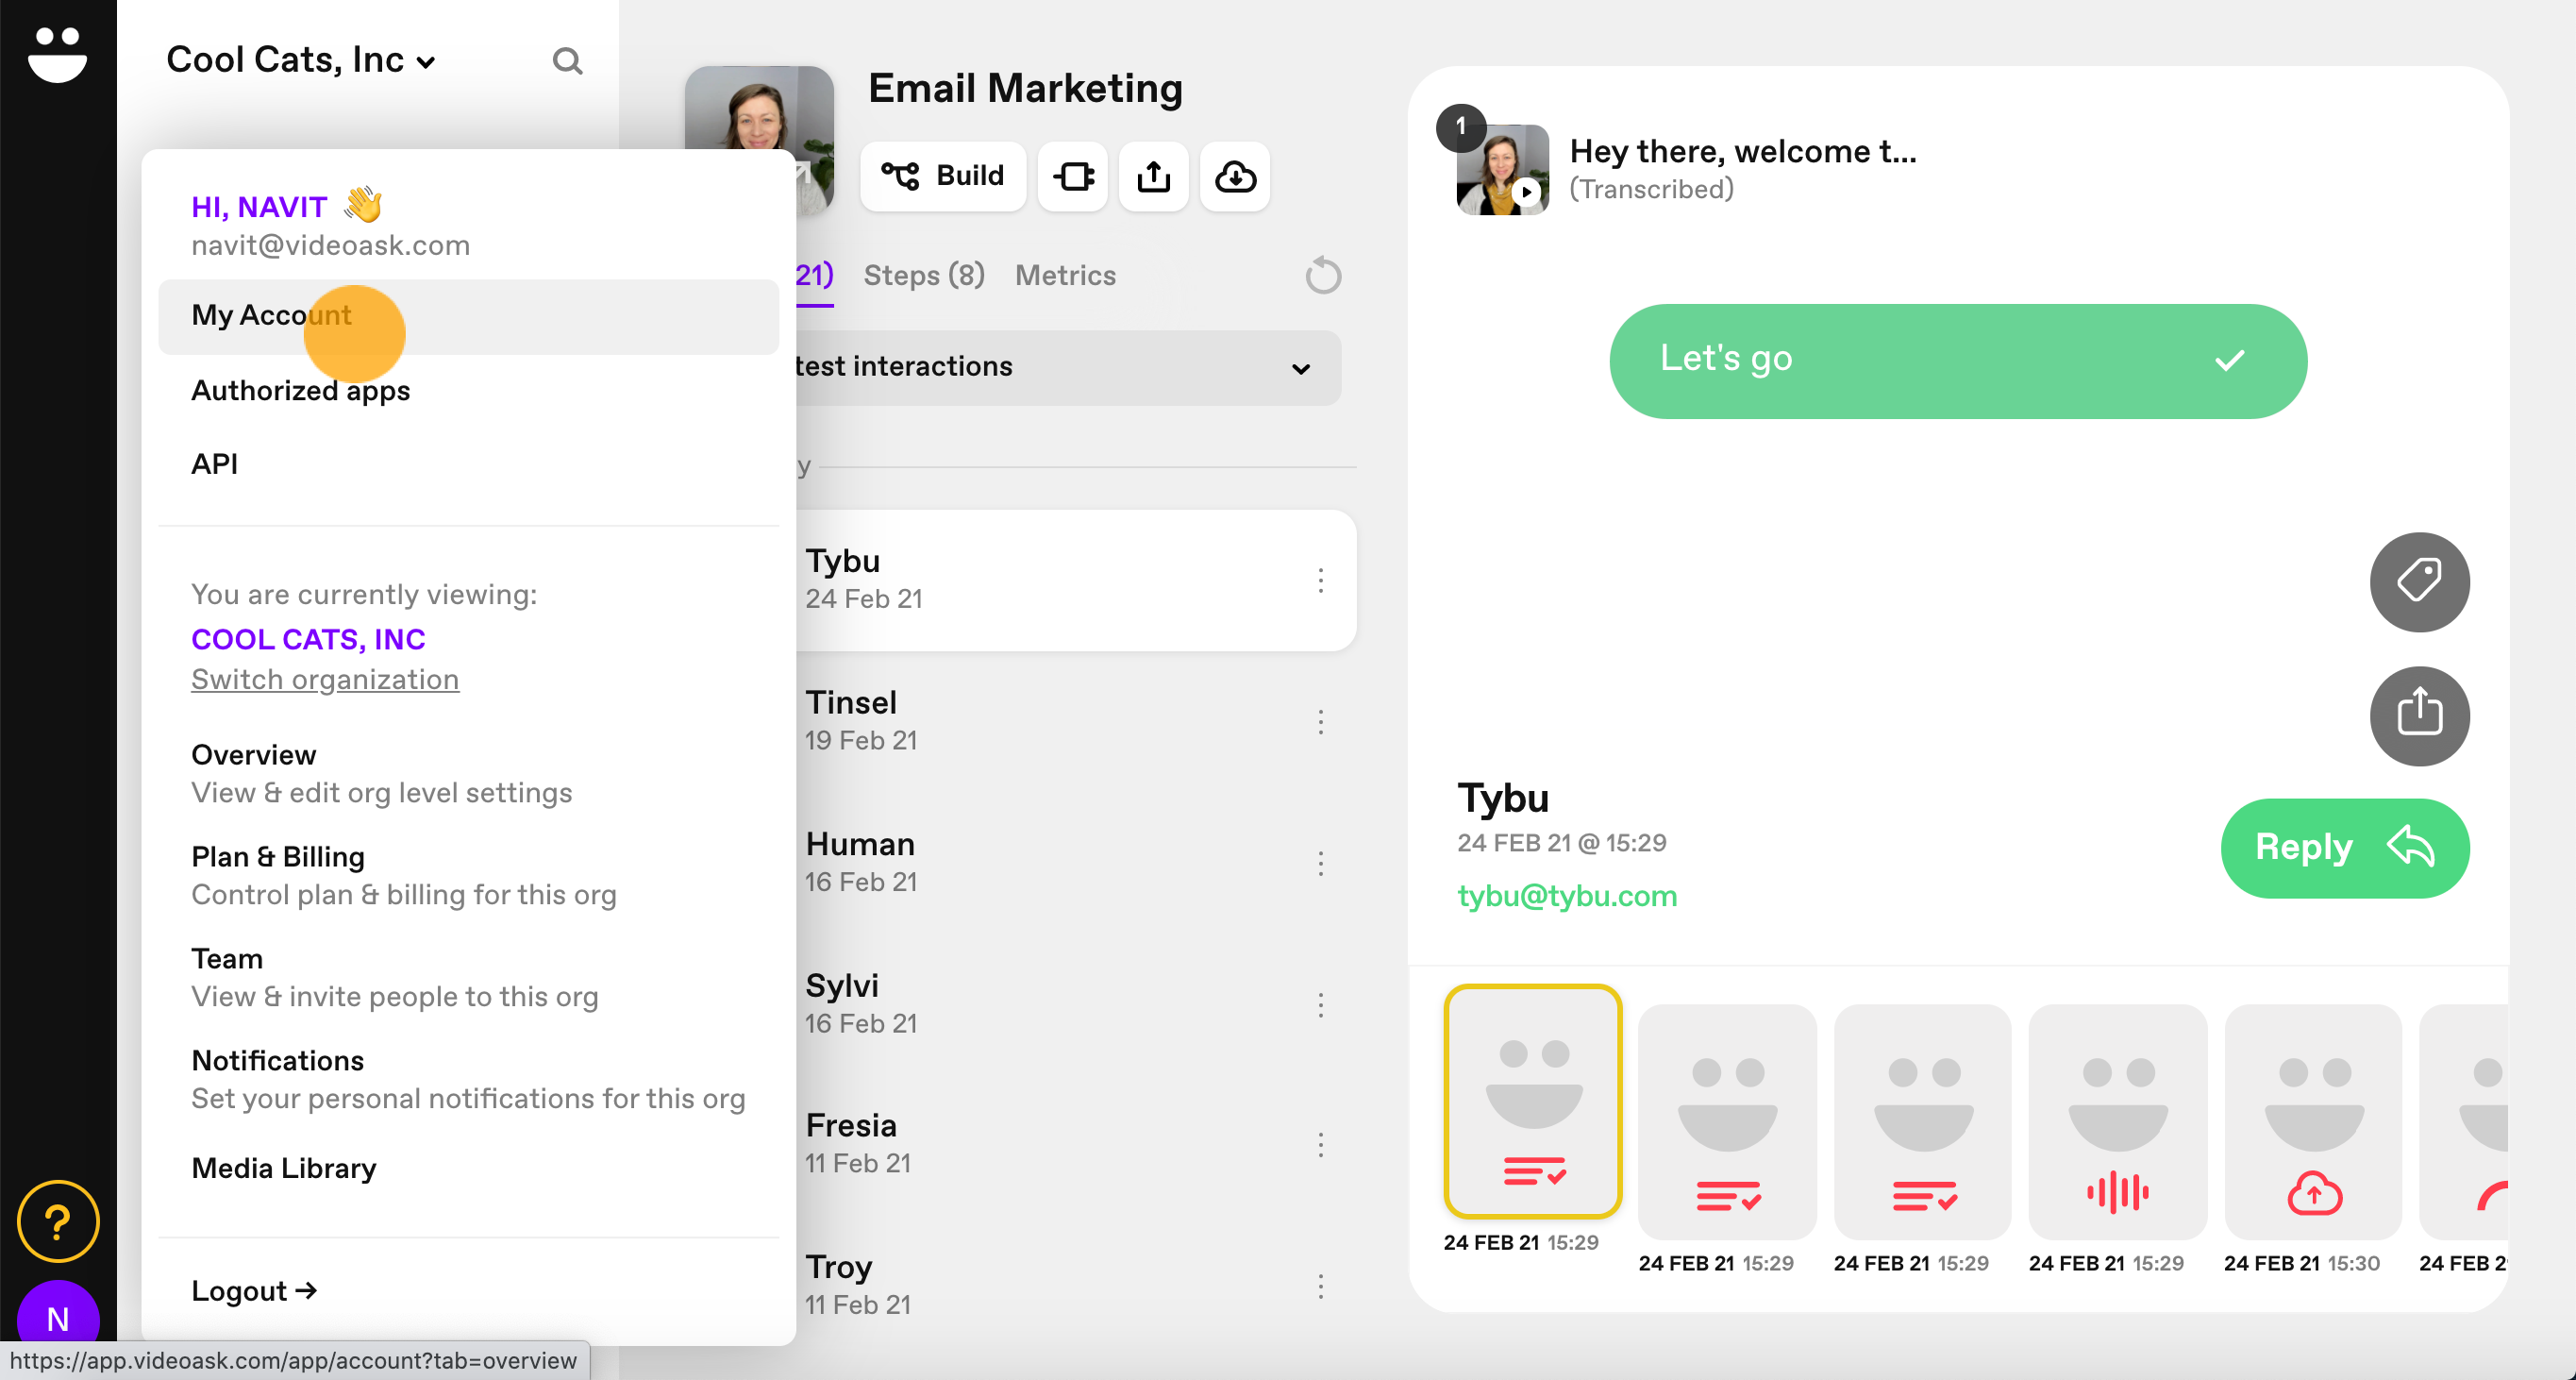Click navit@videoask.com email text
2576x1380 pixels.
pos(330,245)
